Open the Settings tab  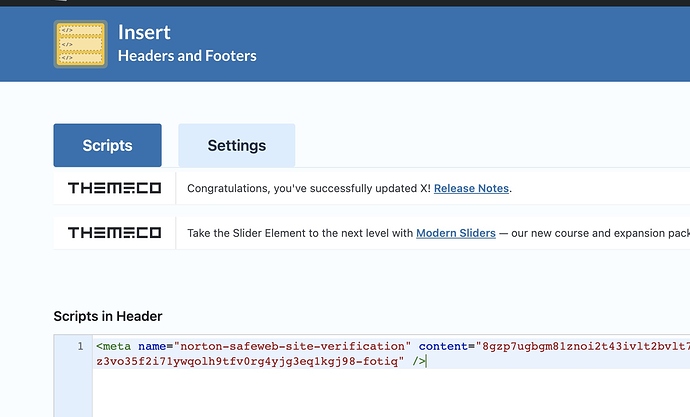click(x=236, y=145)
